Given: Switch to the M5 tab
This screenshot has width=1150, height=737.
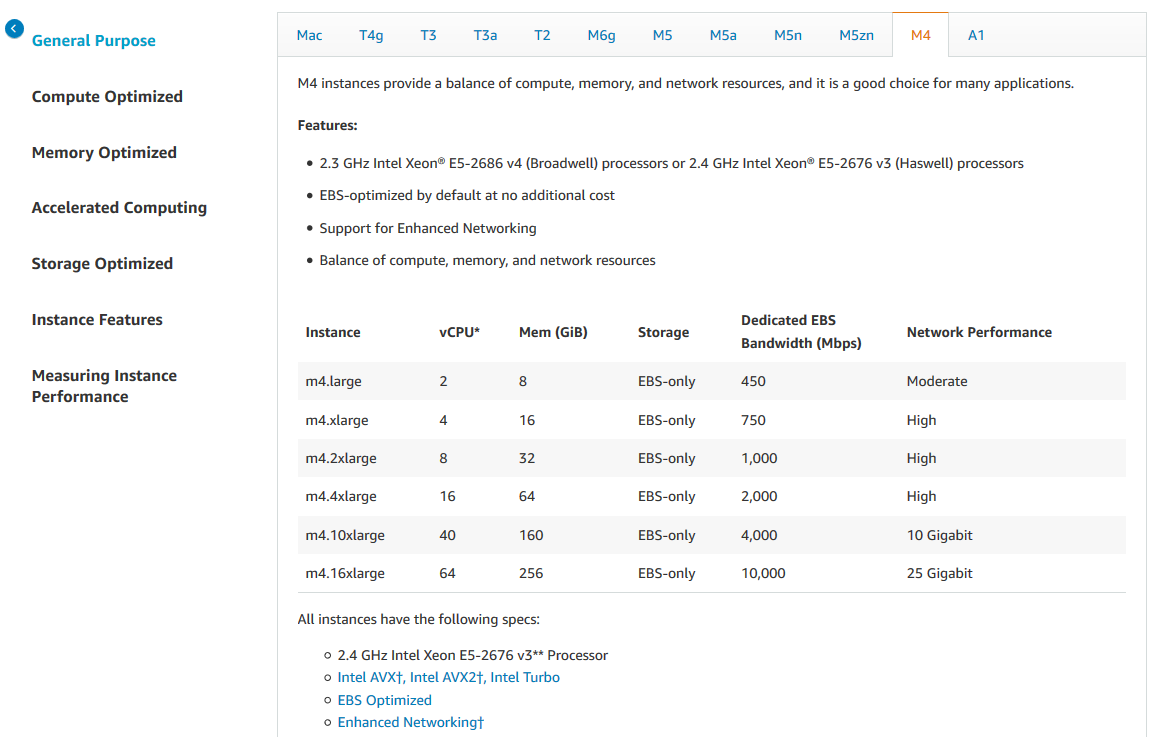Looking at the screenshot, I should (662, 35).
